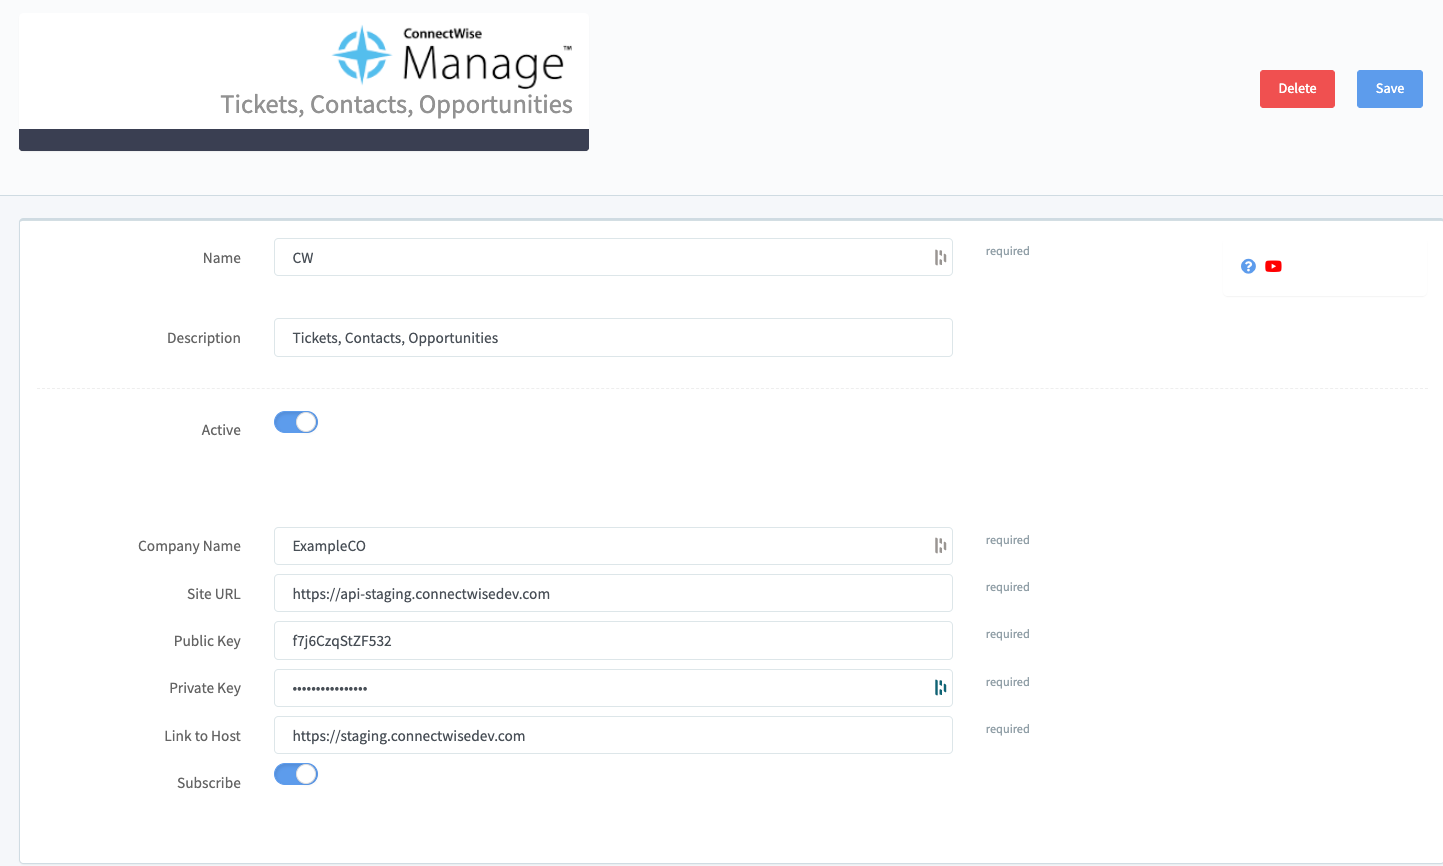This screenshot has height=866, width=1443.
Task: Click the green password manager icon in Private Key field
Action: pyautogui.click(x=940, y=688)
